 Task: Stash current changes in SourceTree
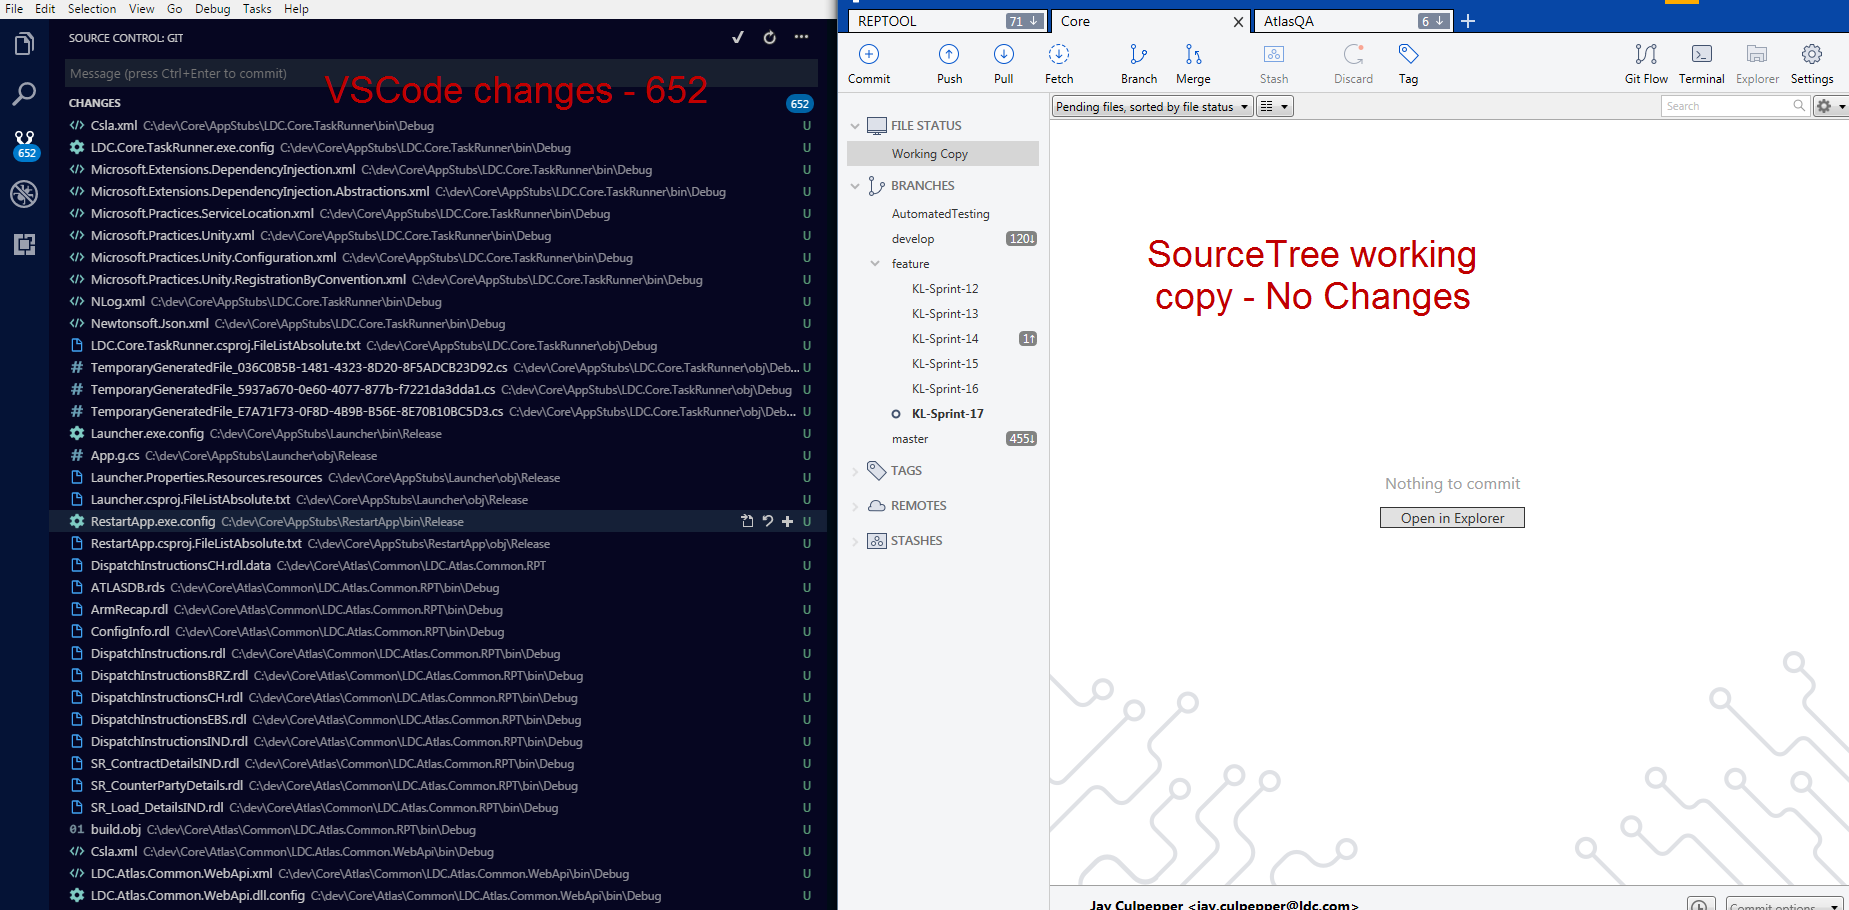click(x=1273, y=62)
